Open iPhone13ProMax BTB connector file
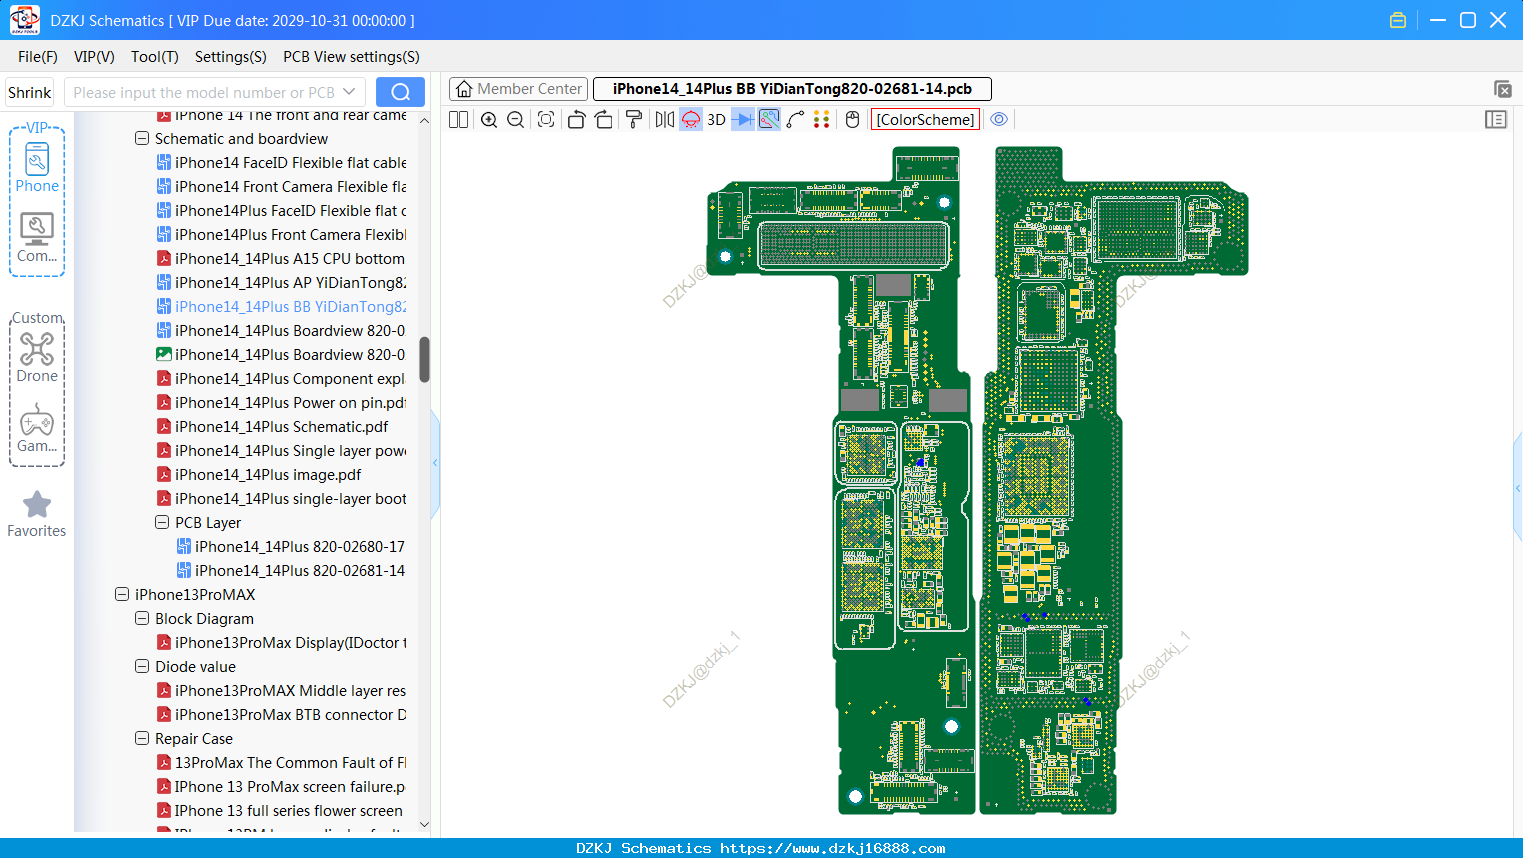Screen dimensions: 1523x858 tap(281, 715)
